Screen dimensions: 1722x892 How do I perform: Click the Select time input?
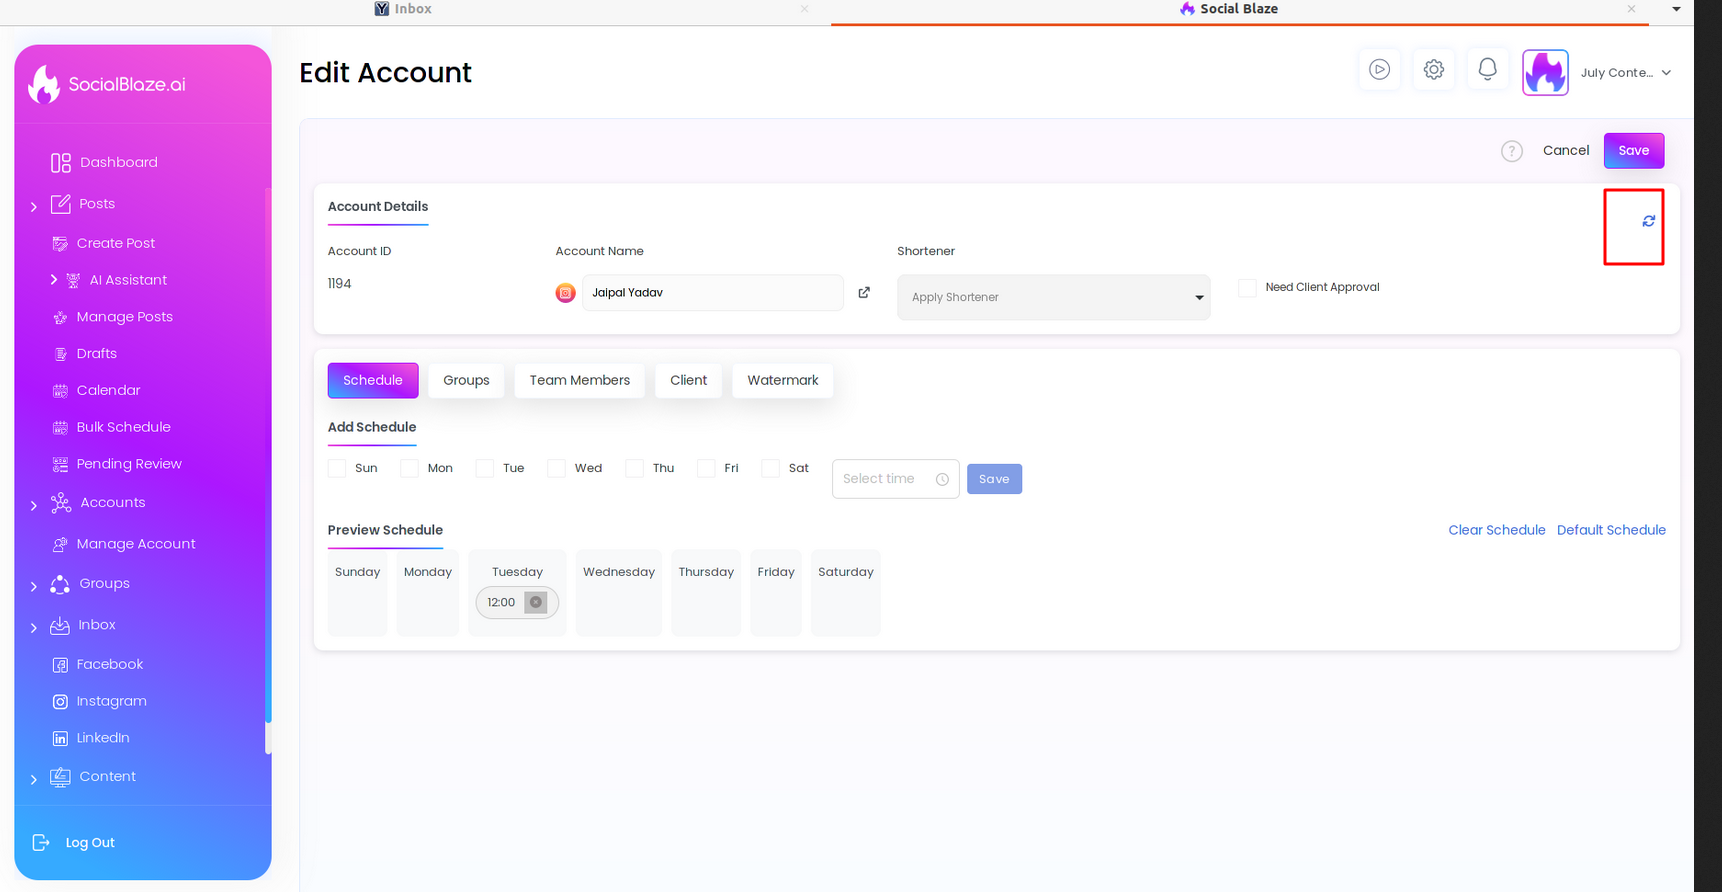895,479
